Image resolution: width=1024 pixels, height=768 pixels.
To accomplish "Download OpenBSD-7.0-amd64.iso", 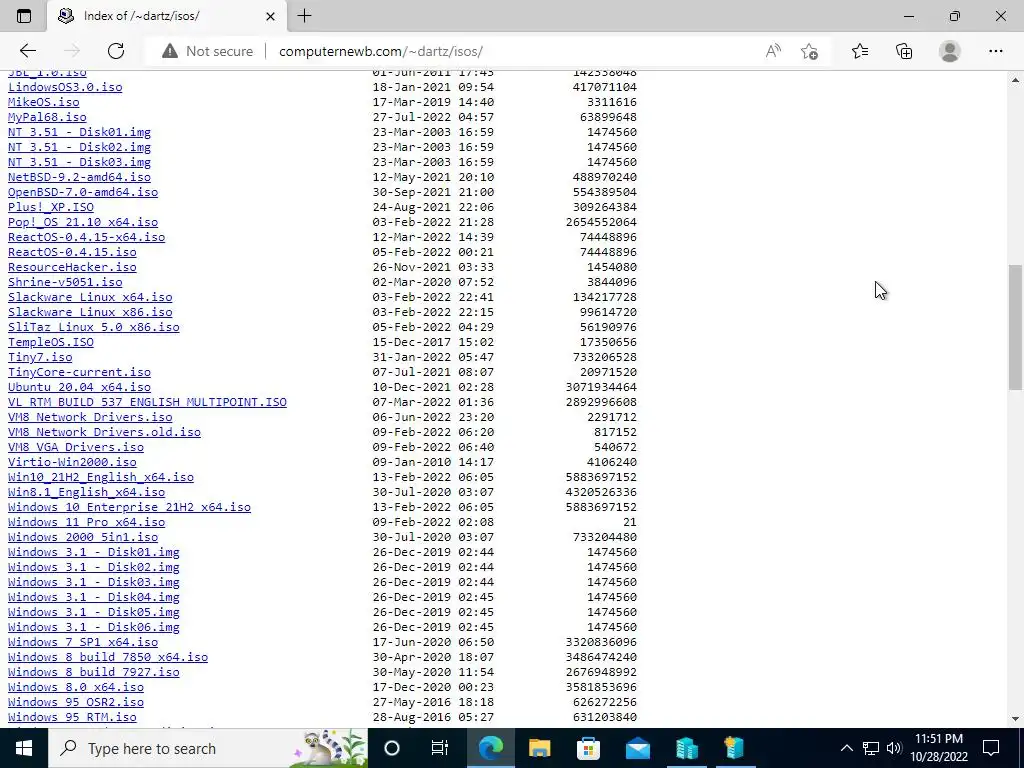I will pyautogui.click(x=83, y=192).
